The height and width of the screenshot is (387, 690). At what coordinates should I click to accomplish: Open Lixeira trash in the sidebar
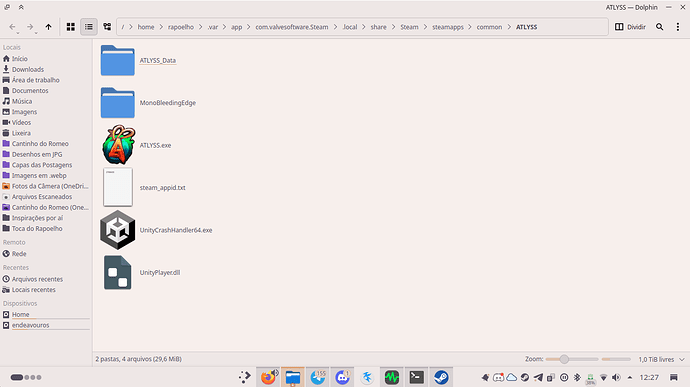[x=21, y=133]
